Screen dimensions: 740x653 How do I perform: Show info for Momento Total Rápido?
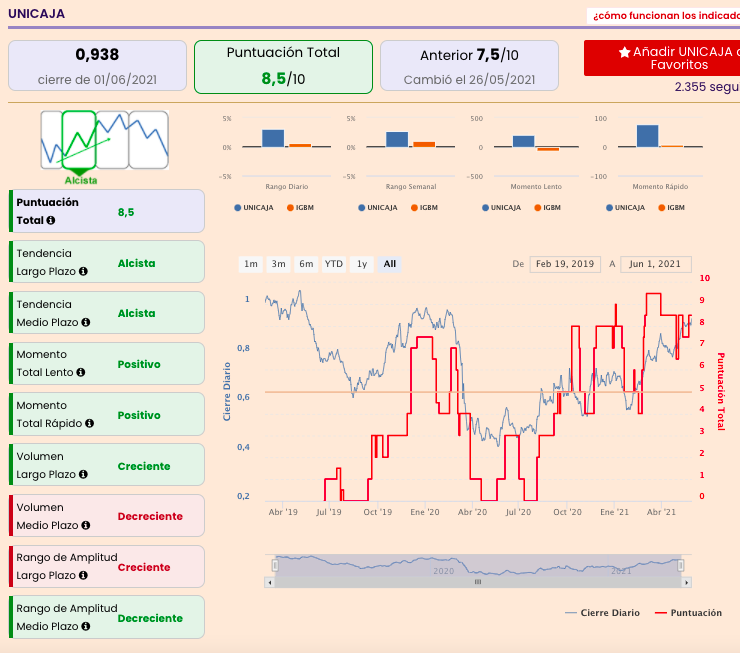tap(89, 423)
